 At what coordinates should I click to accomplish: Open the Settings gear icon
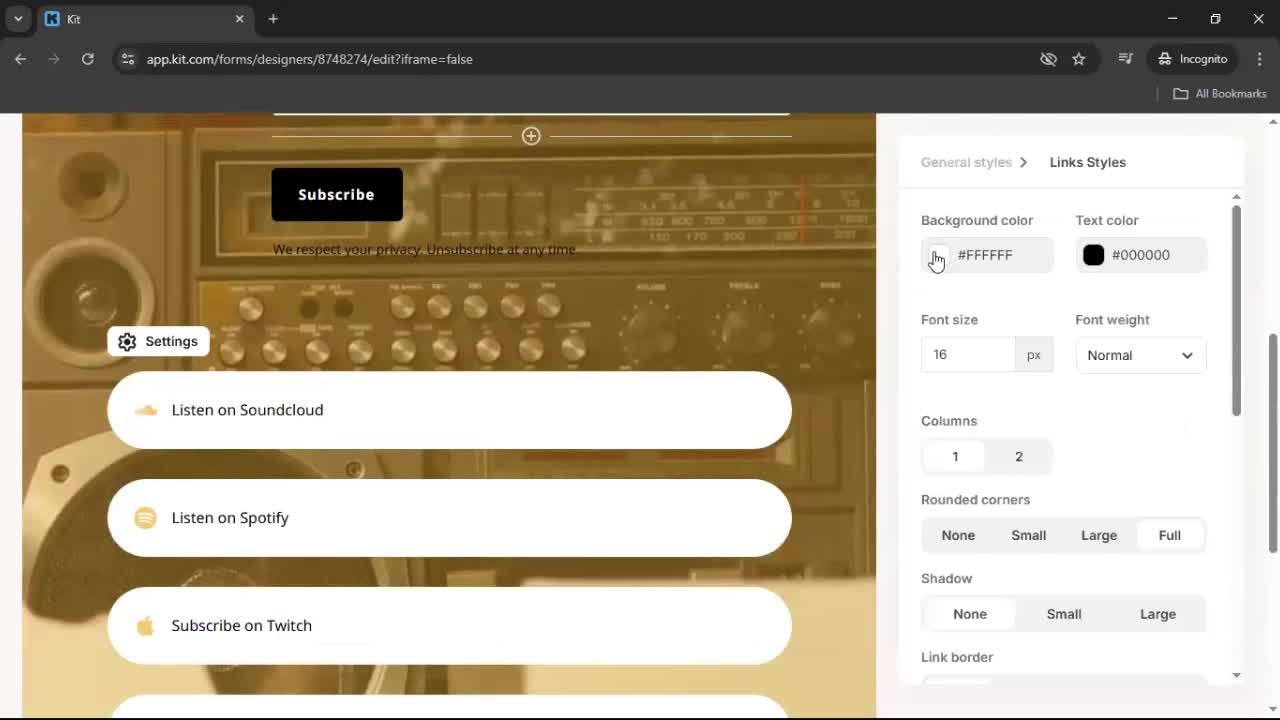[127, 341]
